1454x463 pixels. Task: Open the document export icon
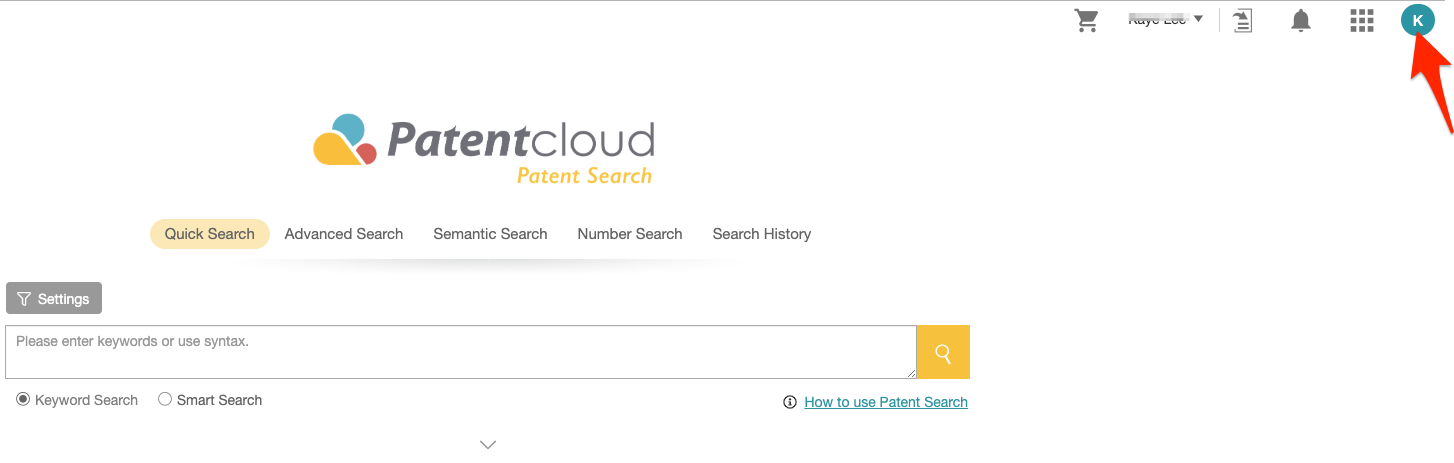[1243, 20]
